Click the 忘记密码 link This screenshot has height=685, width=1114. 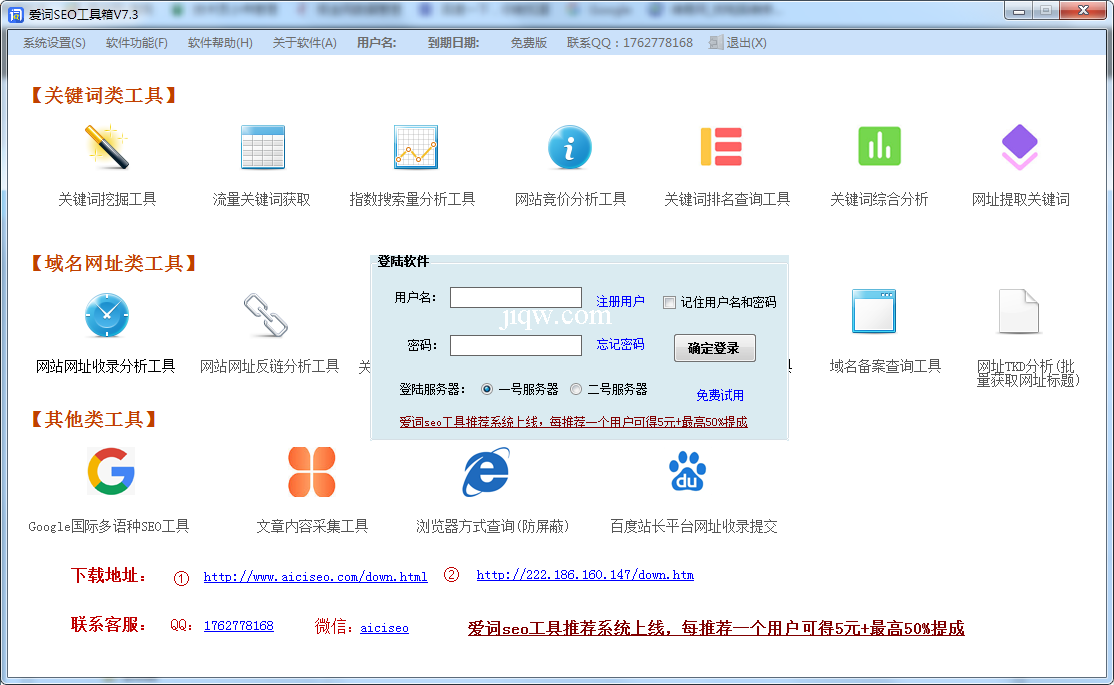click(620, 344)
